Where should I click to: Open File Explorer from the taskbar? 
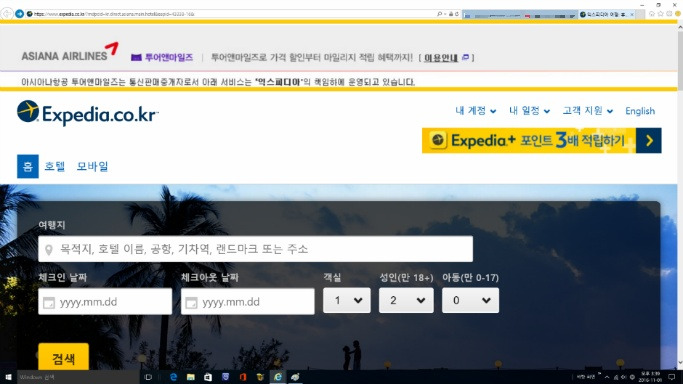190,377
